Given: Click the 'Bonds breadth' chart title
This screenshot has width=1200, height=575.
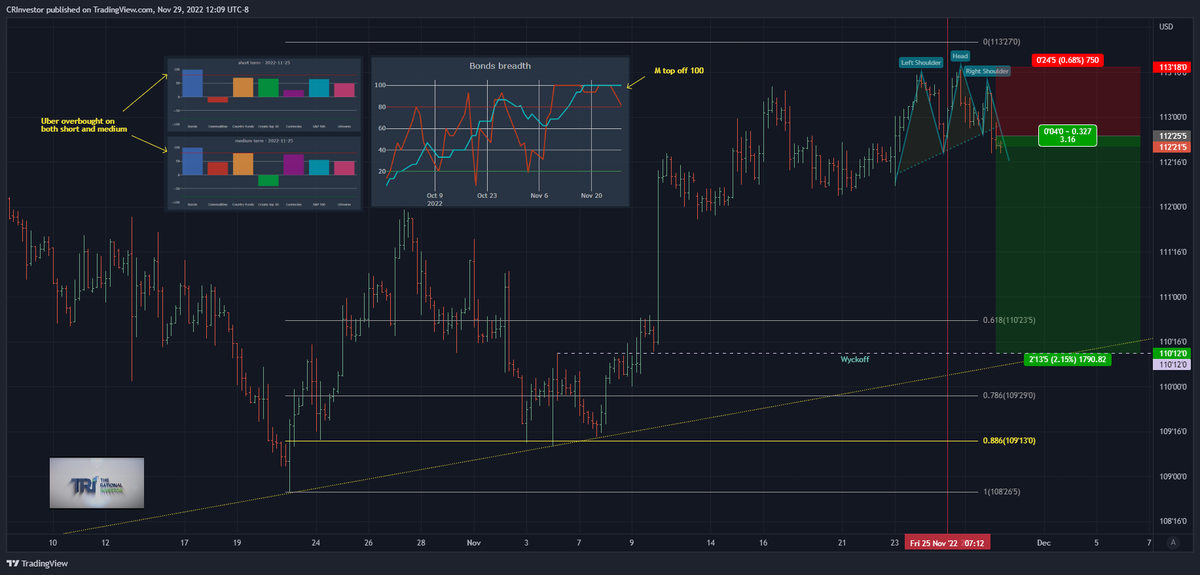Looking at the screenshot, I should point(500,66).
